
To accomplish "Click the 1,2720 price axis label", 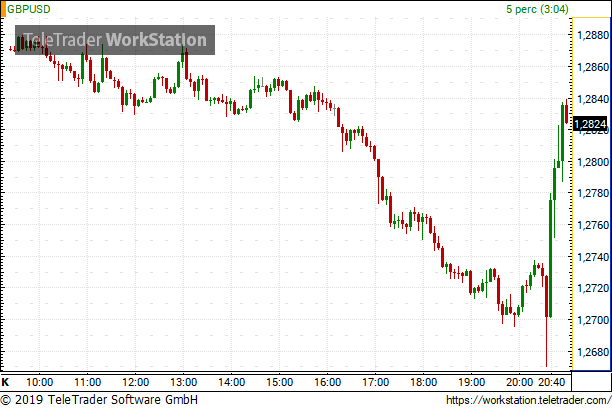I will point(593,288).
